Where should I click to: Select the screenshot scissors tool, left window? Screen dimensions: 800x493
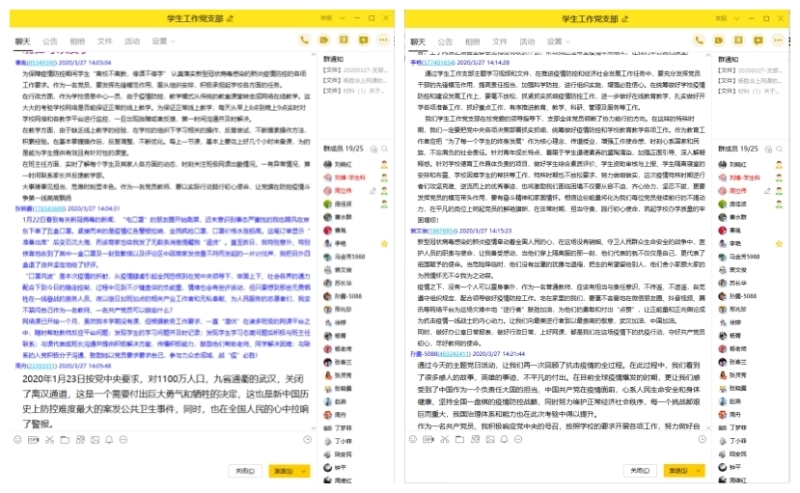[x=49, y=439]
